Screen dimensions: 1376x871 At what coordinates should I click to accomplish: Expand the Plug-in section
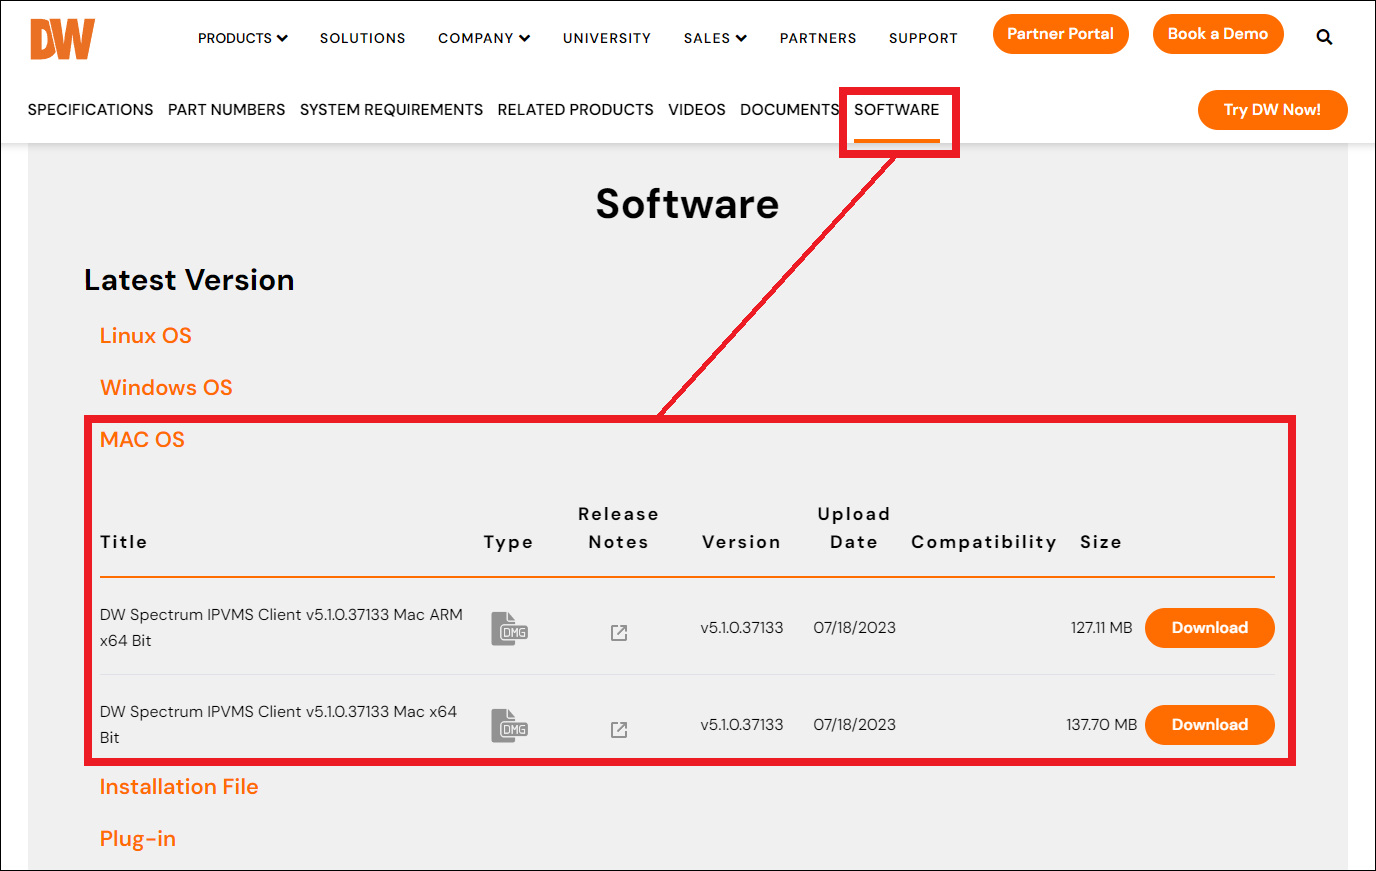click(138, 839)
